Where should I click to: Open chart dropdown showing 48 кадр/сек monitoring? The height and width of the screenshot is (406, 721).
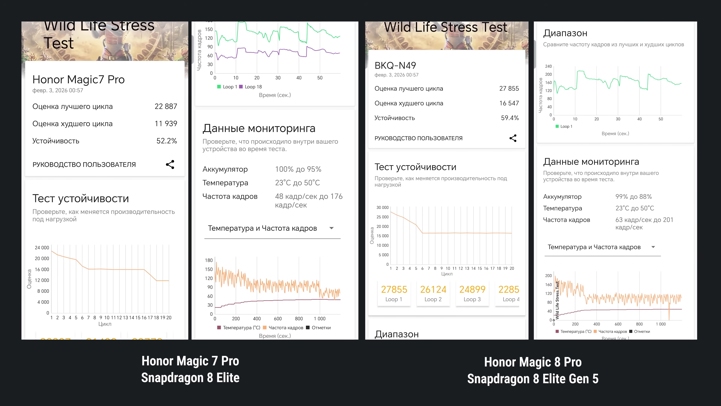point(272,229)
